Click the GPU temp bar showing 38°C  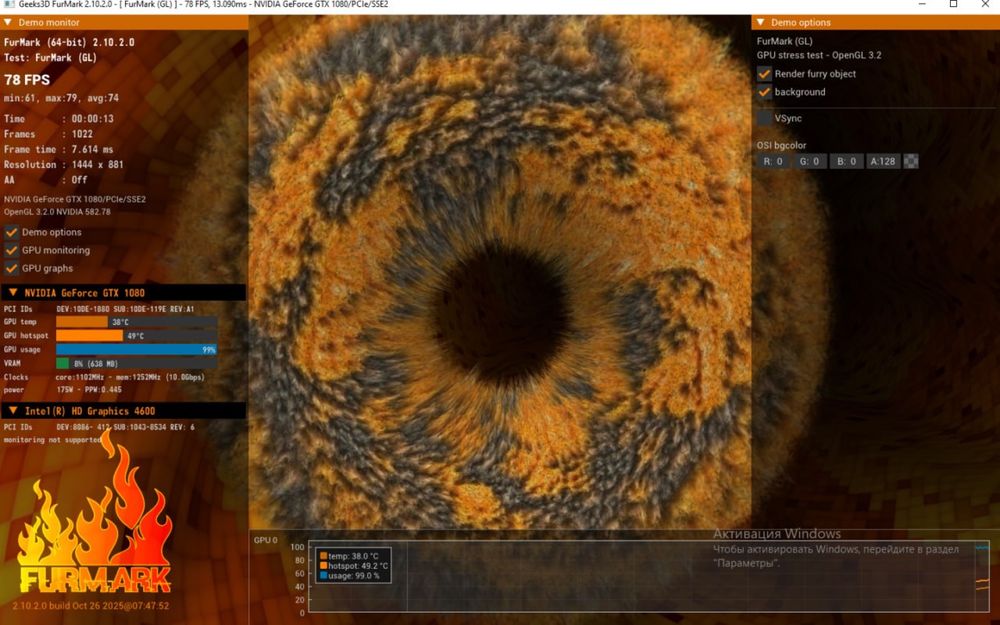(136, 322)
